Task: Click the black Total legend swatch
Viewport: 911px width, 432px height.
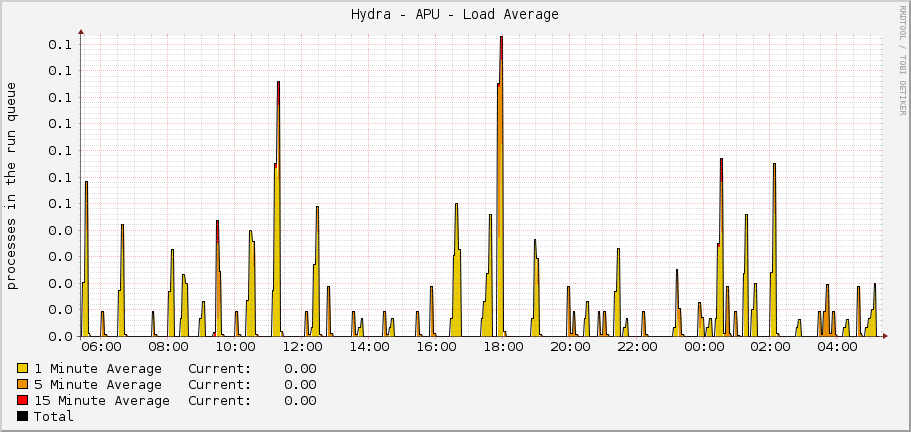Action: pyautogui.click(x=23, y=416)
